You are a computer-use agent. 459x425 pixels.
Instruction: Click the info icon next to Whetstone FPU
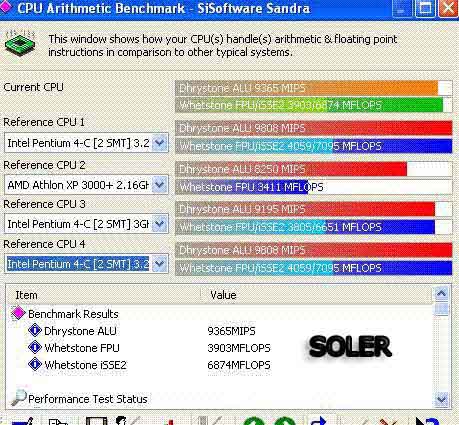point(35,347)
